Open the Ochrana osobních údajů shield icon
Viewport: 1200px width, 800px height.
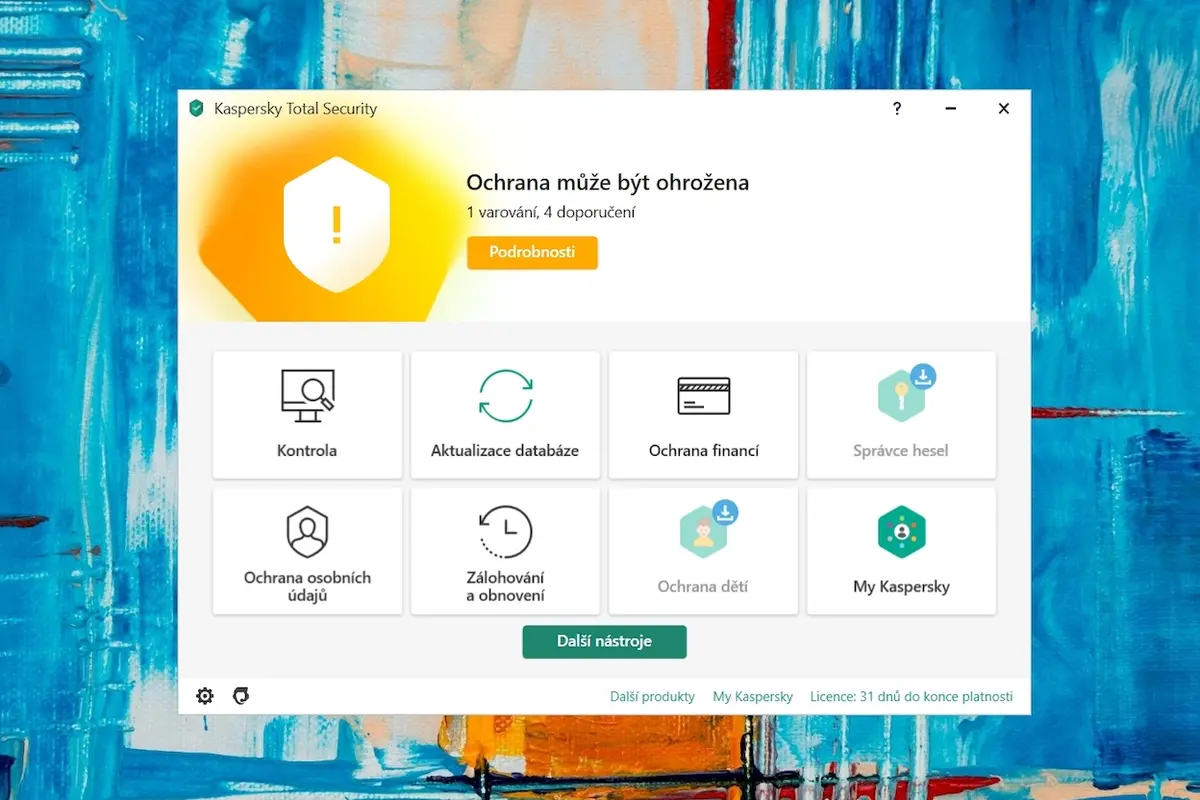click(307, 531)
